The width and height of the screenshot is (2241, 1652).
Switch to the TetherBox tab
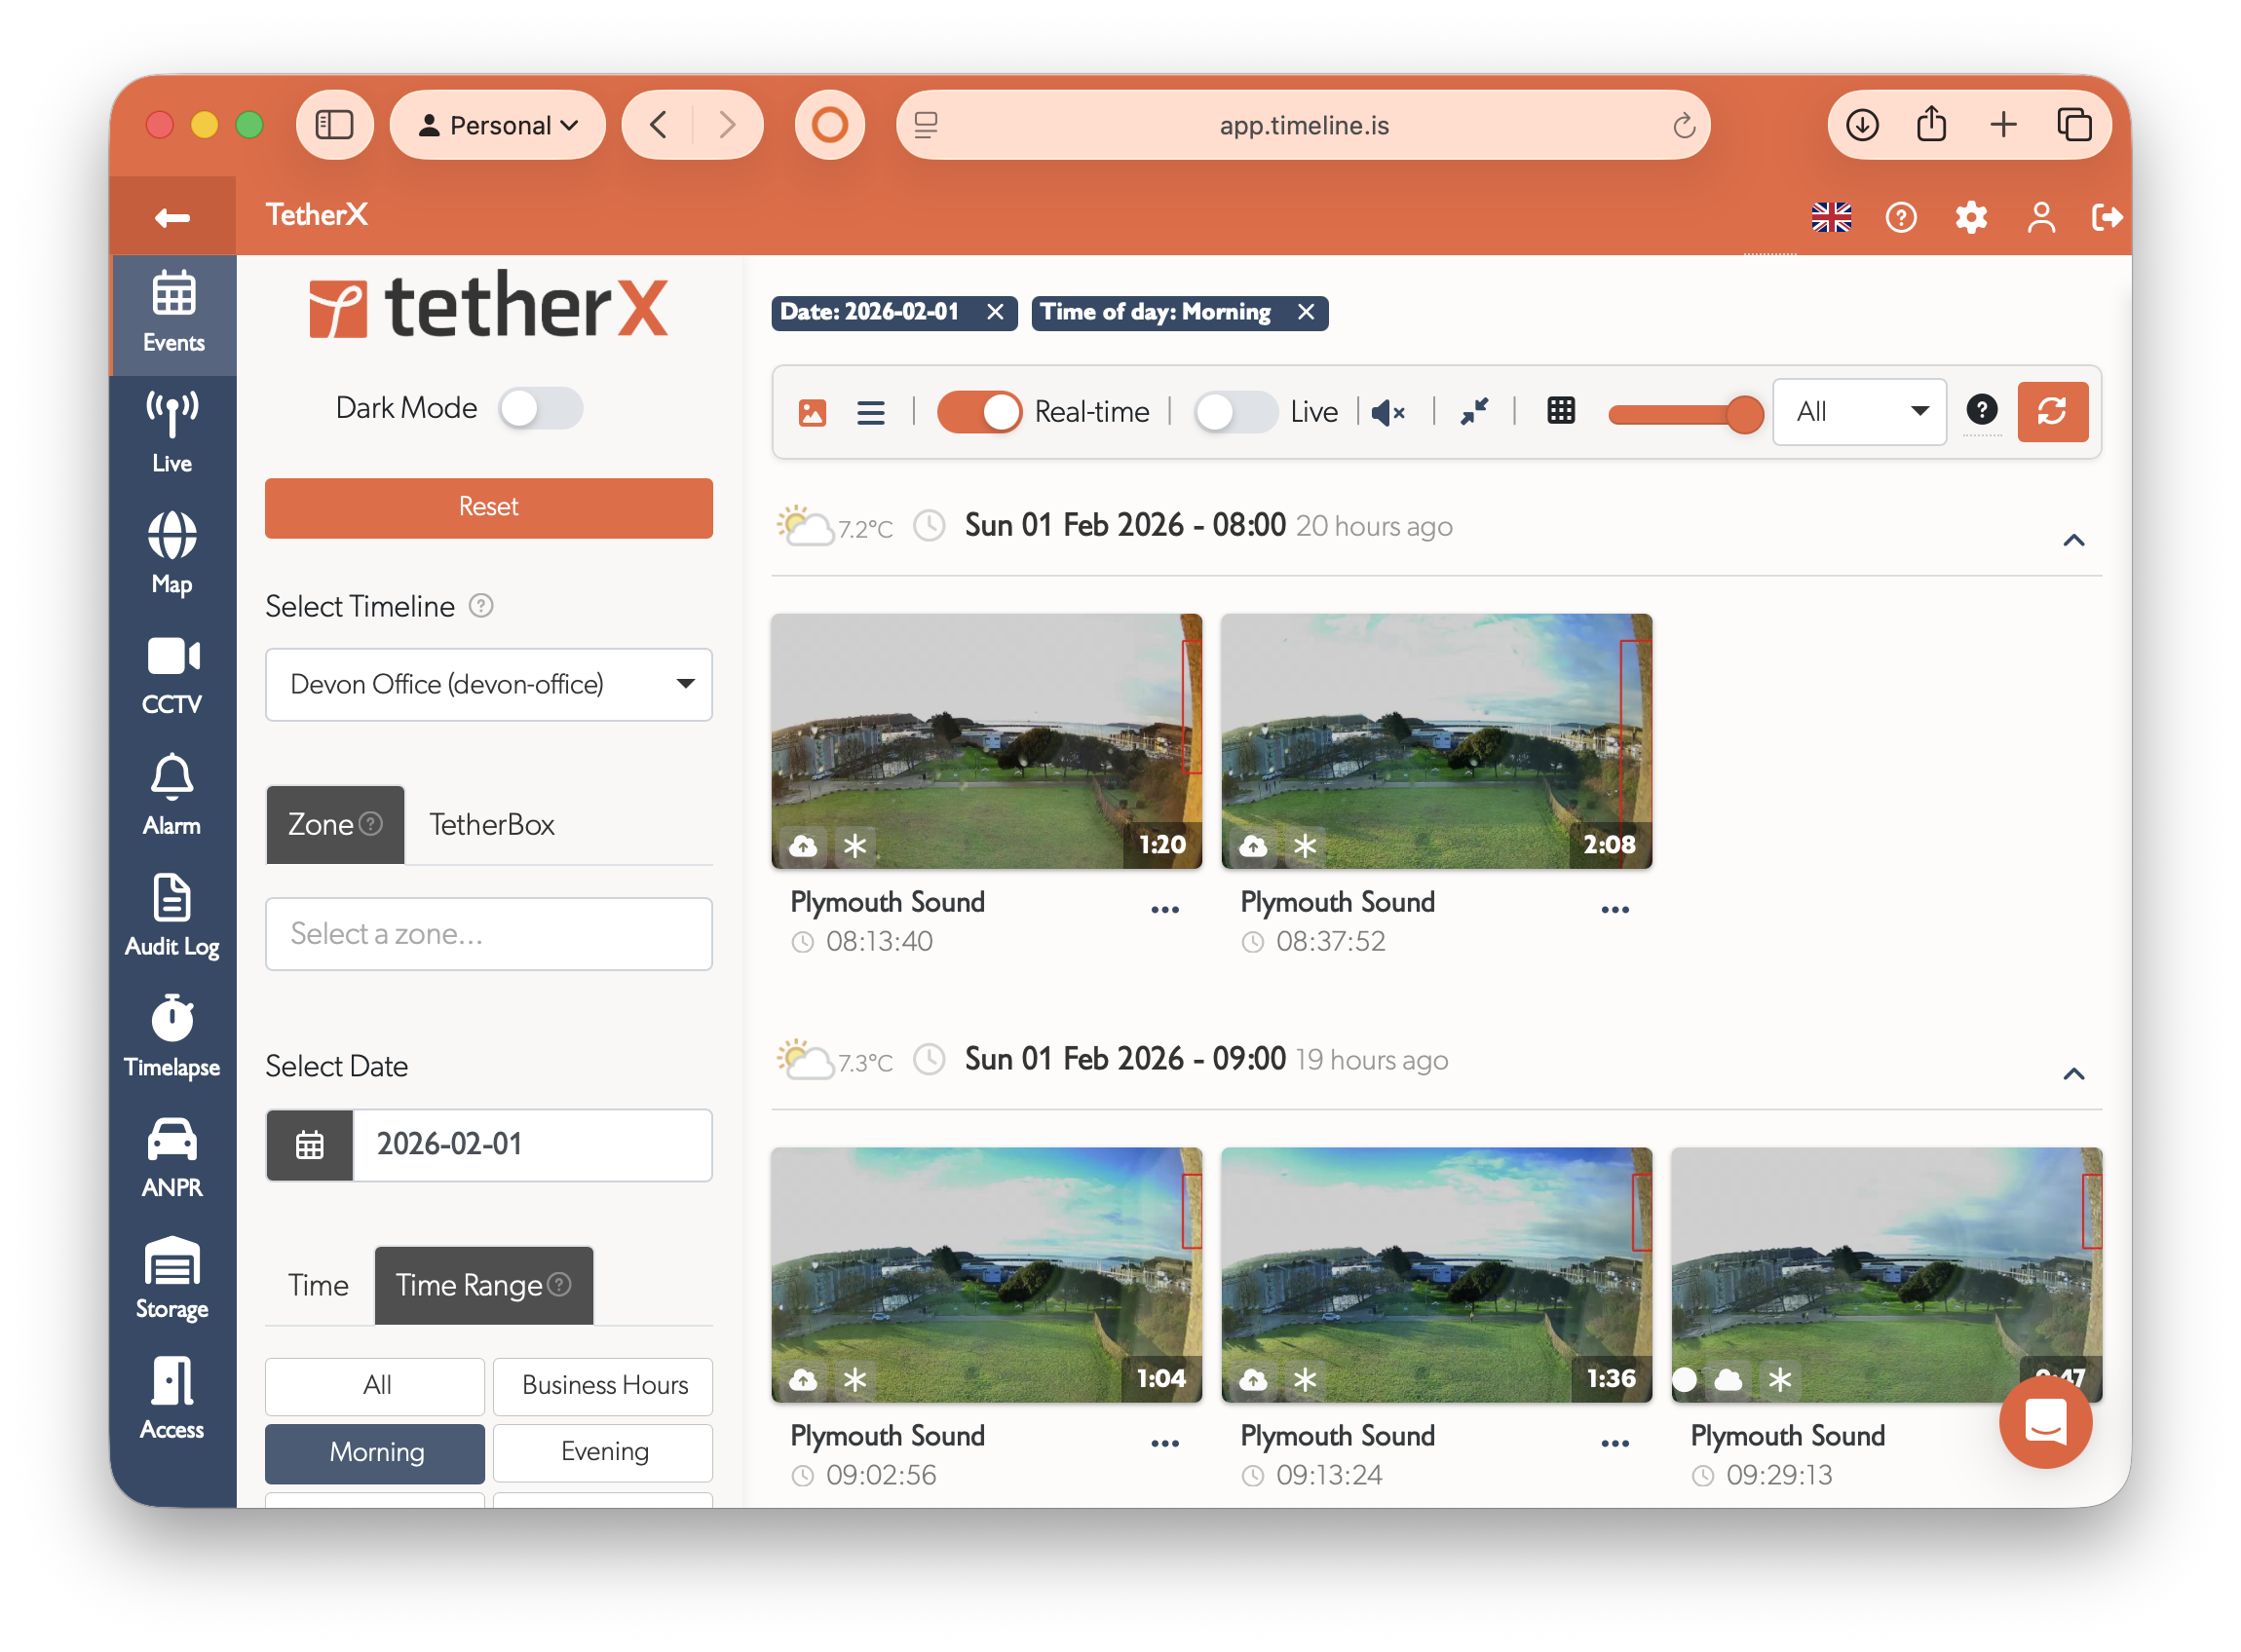(x=492, y=824)
